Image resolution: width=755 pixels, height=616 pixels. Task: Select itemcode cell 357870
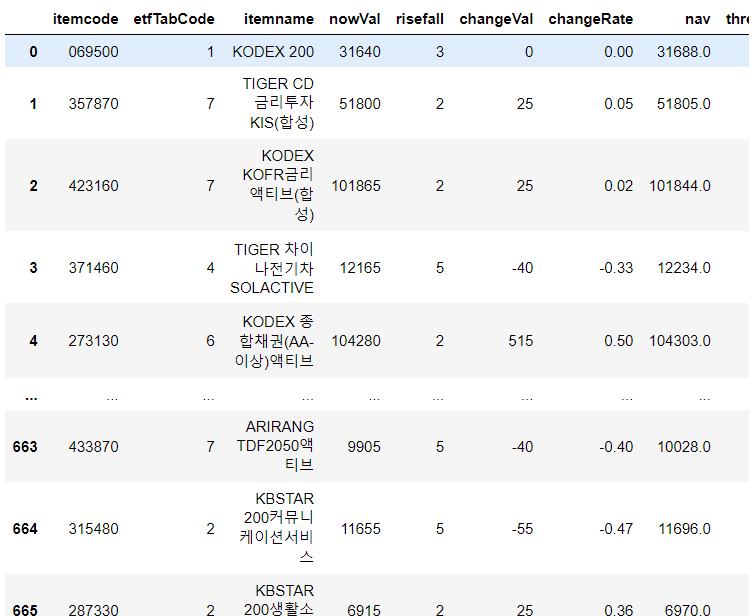click(93, 104)
